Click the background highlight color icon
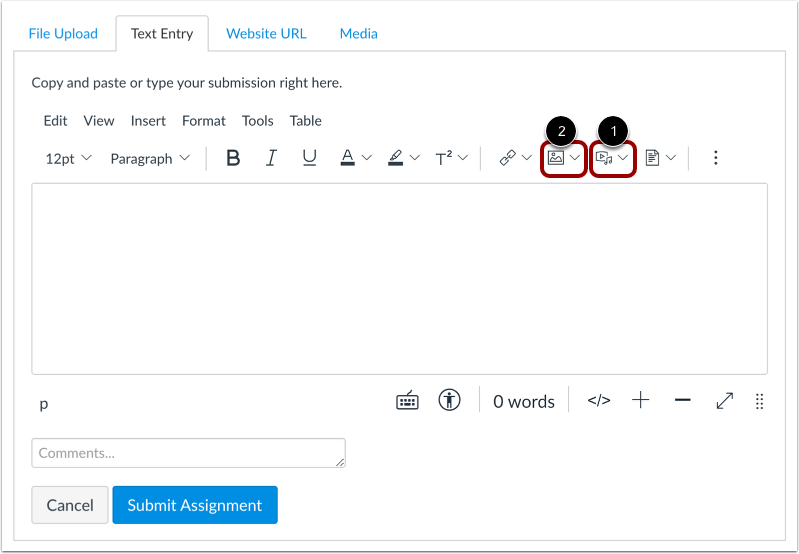This screenshot has height=554, width=799. [x=395, y=158]
